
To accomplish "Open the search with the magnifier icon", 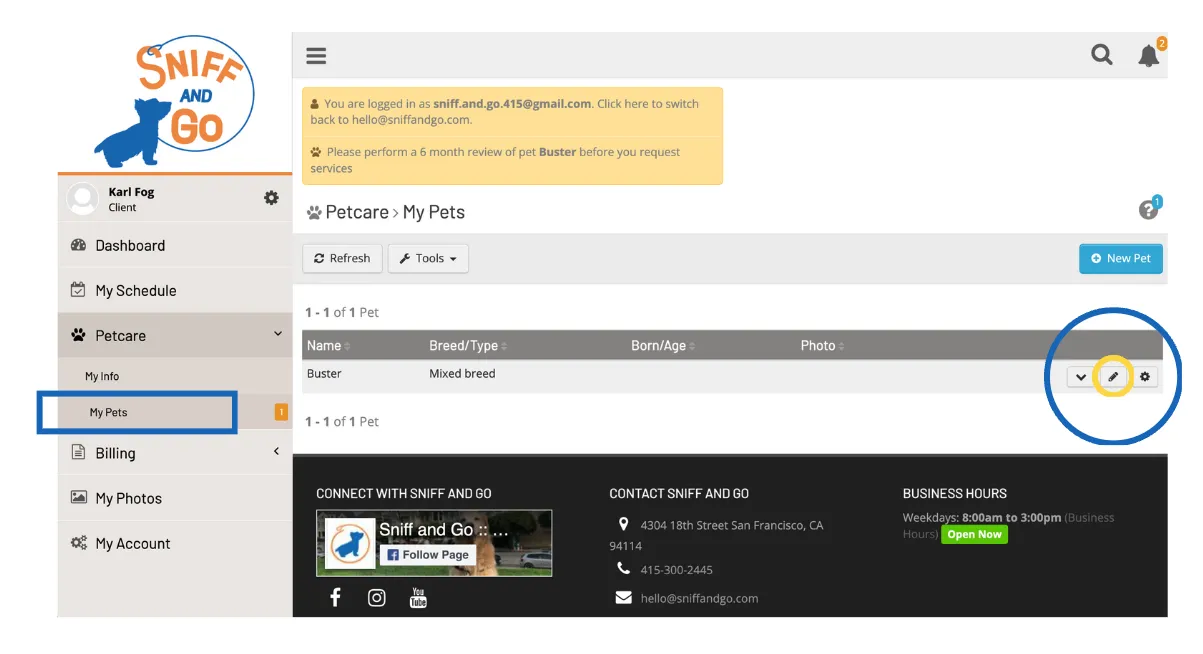I will tap(1101, 55).
